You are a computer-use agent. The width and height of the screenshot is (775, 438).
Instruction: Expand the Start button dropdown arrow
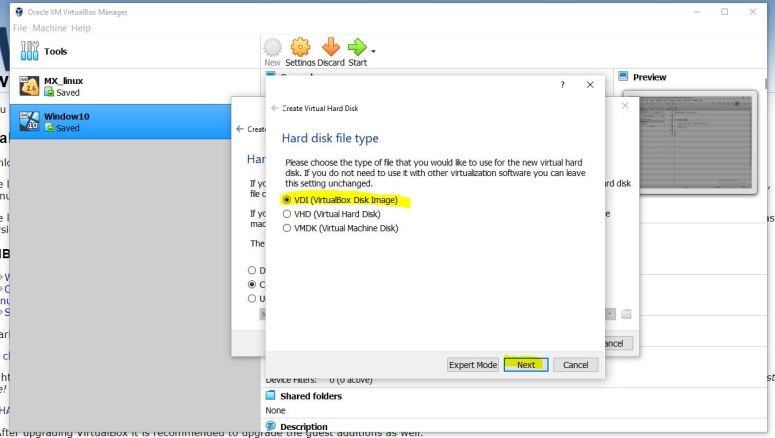(x=373, y=51)
